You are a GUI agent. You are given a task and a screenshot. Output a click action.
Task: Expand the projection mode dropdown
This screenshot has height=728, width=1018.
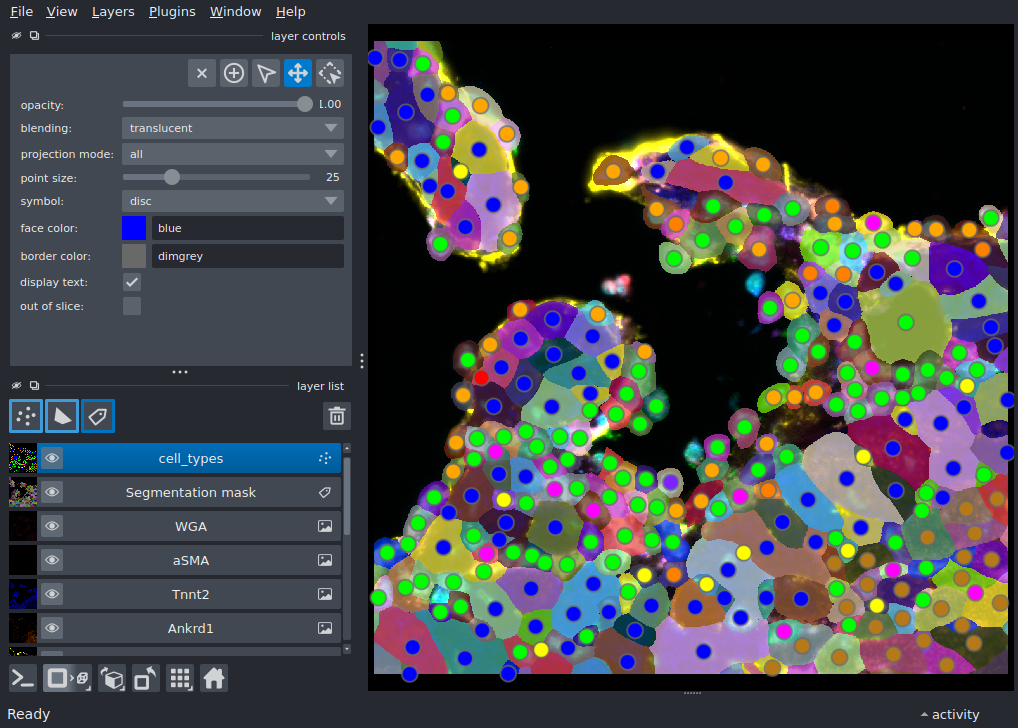coord(233,154)
